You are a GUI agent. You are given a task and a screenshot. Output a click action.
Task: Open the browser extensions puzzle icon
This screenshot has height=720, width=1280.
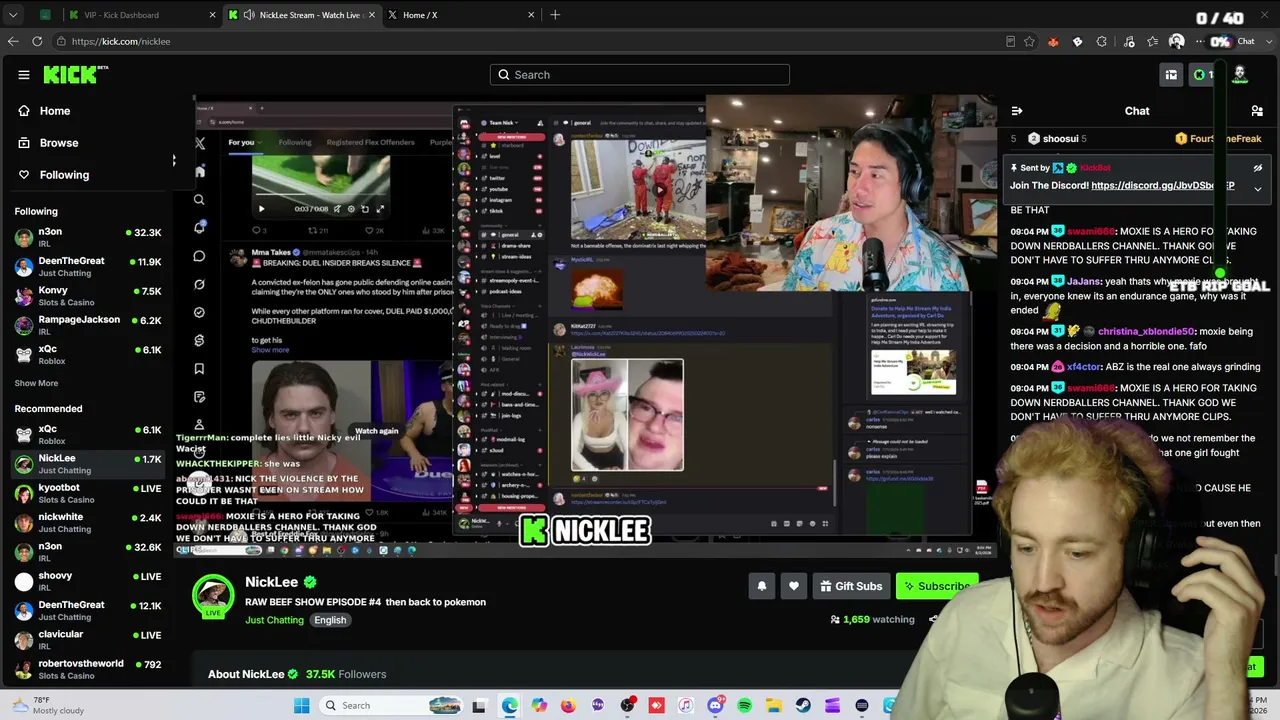[1102, 41]
